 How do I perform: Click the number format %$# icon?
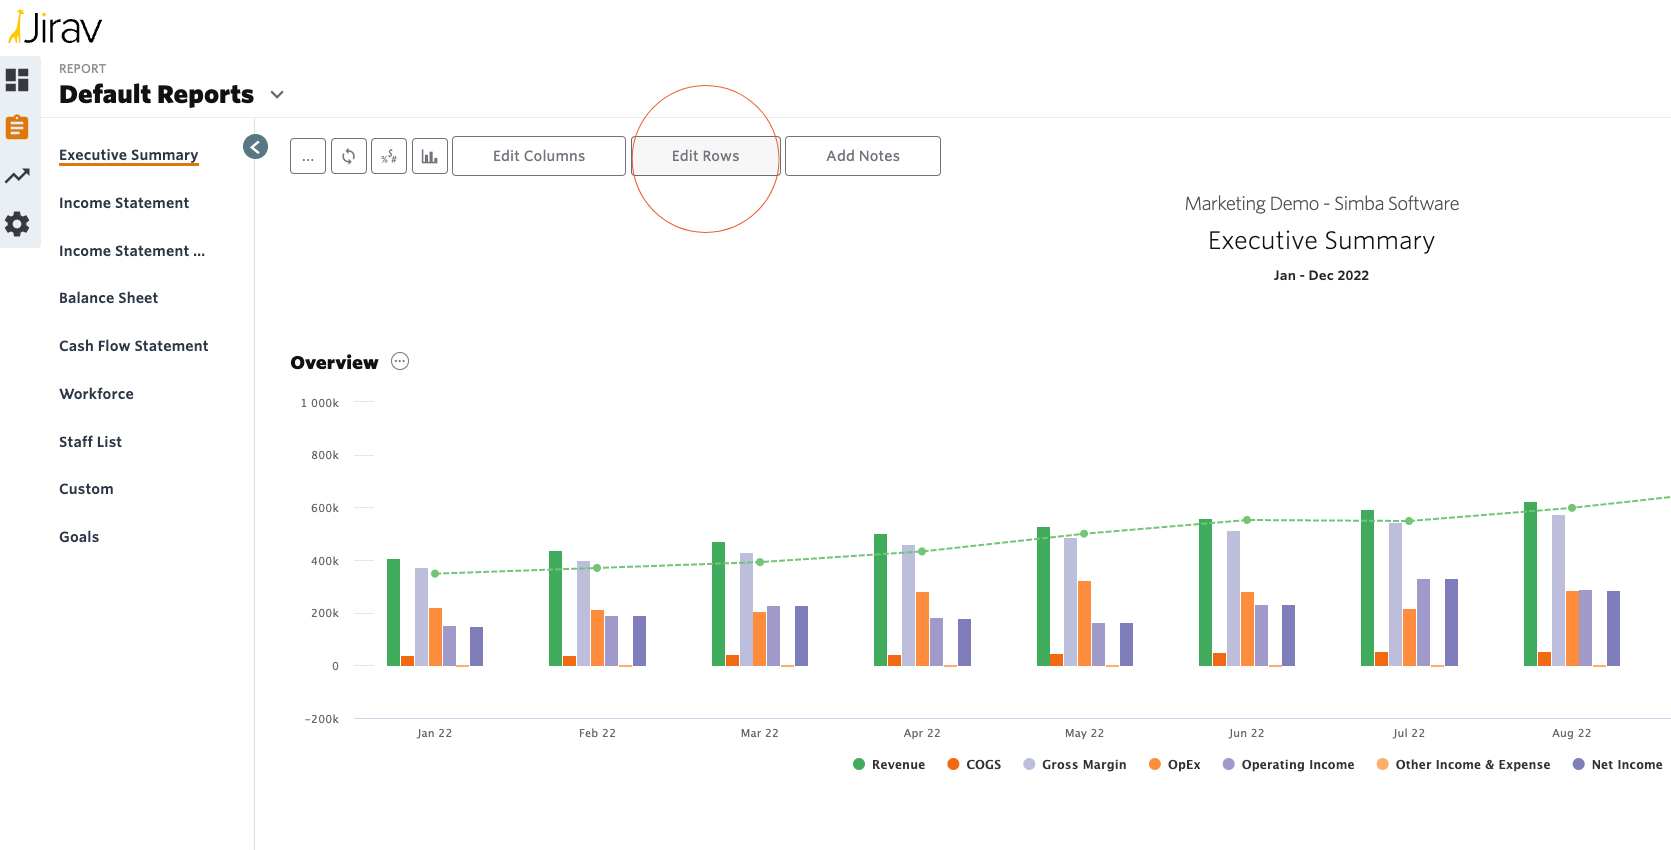coord(389,156)
